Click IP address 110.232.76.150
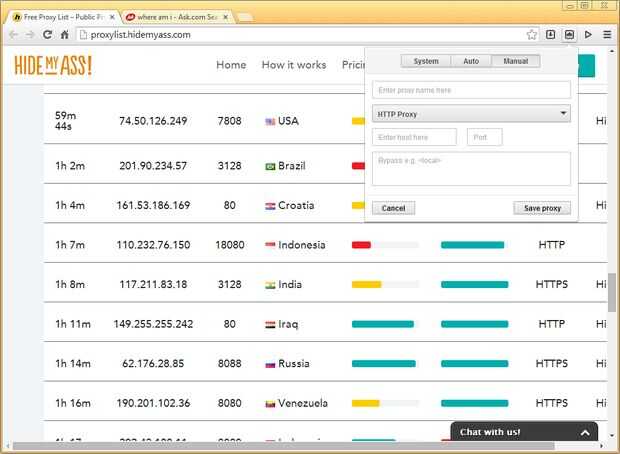The image size is (620, 454). tap(153, 245)
